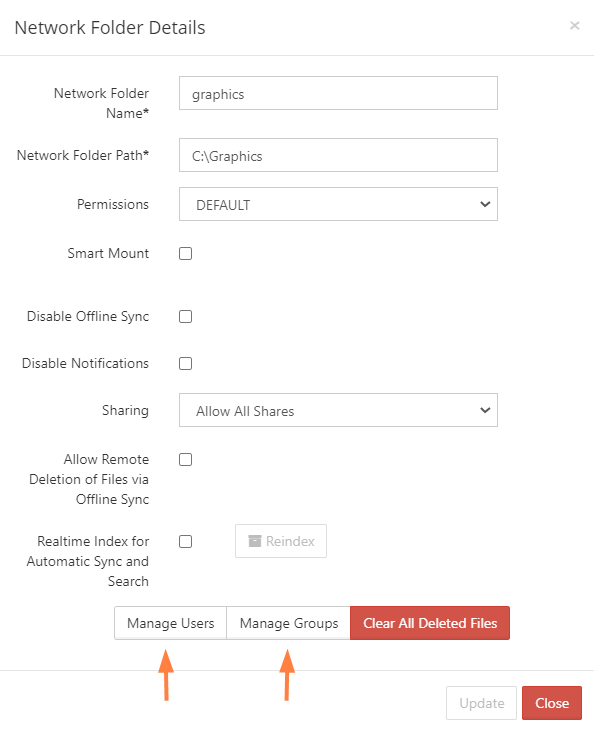
Task: Focus the Network Folder Name field
Action: click(x=338, y=93)
